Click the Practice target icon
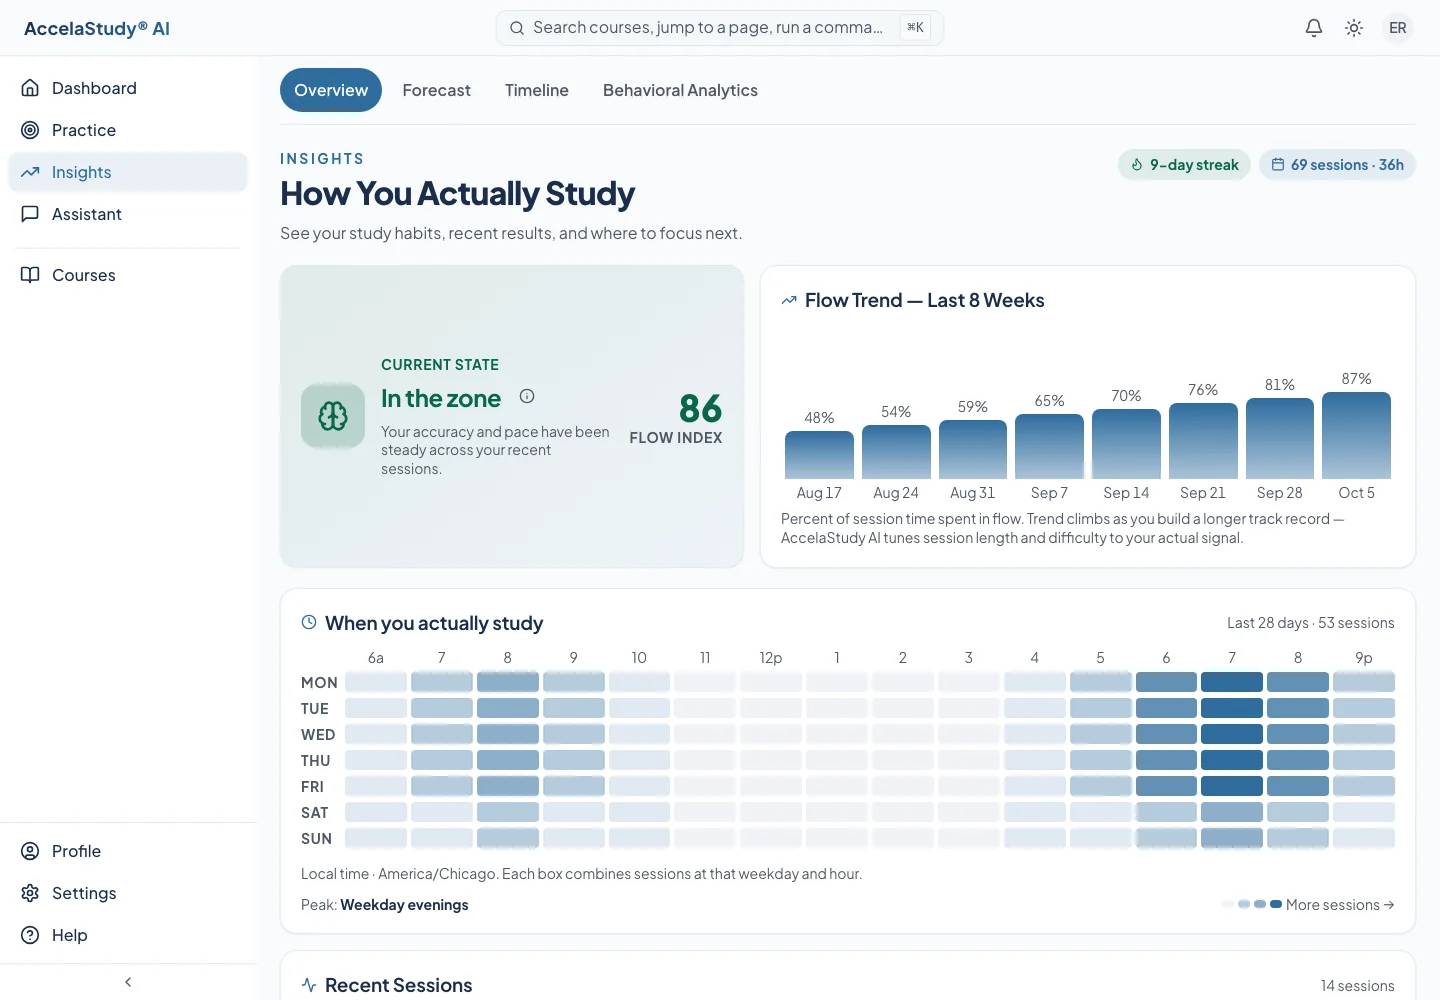This screenshot has width=1440, height=1000. pyautogui.click(x=30, y=130)
